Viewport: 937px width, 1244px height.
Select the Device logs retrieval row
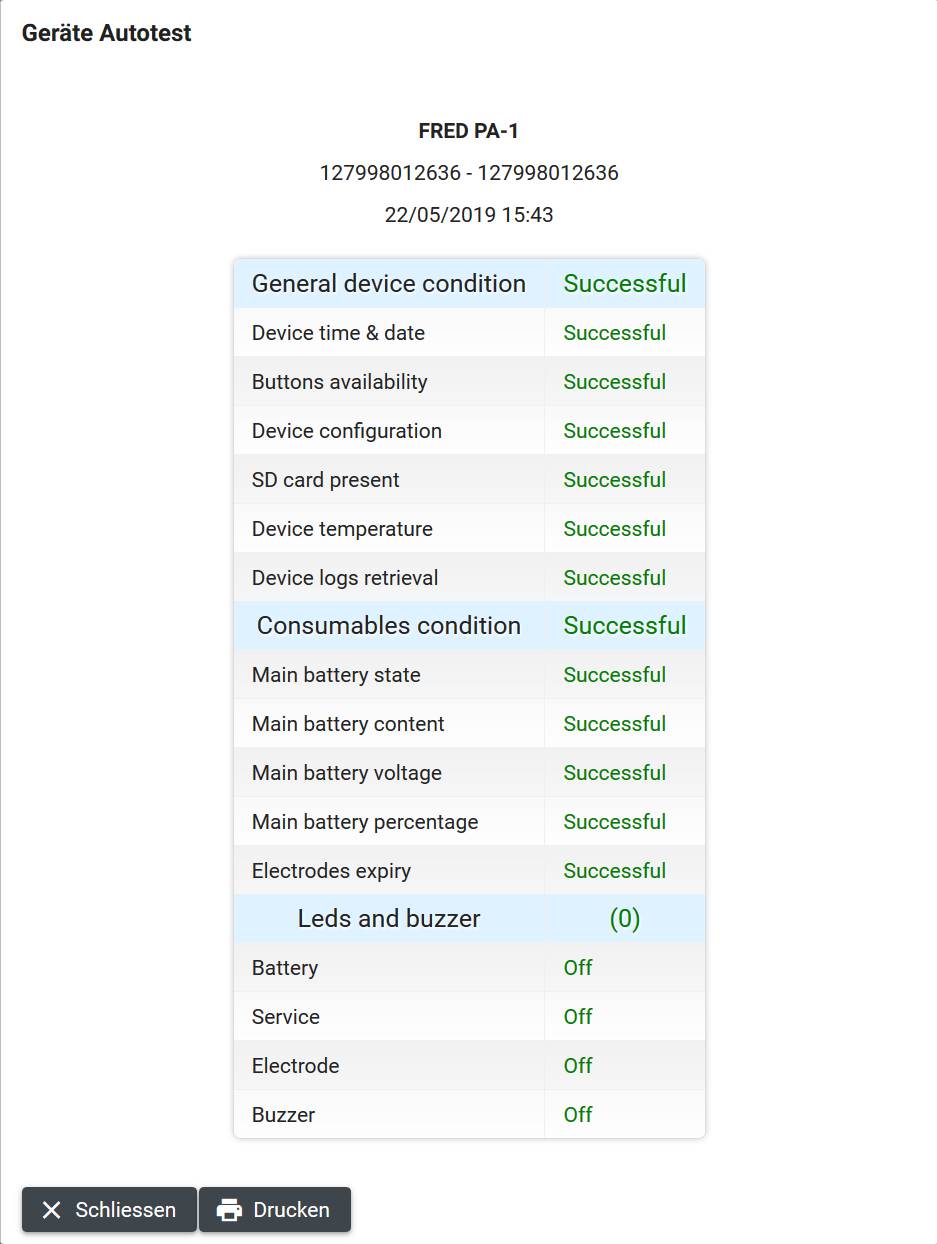(x=469, y=577)
